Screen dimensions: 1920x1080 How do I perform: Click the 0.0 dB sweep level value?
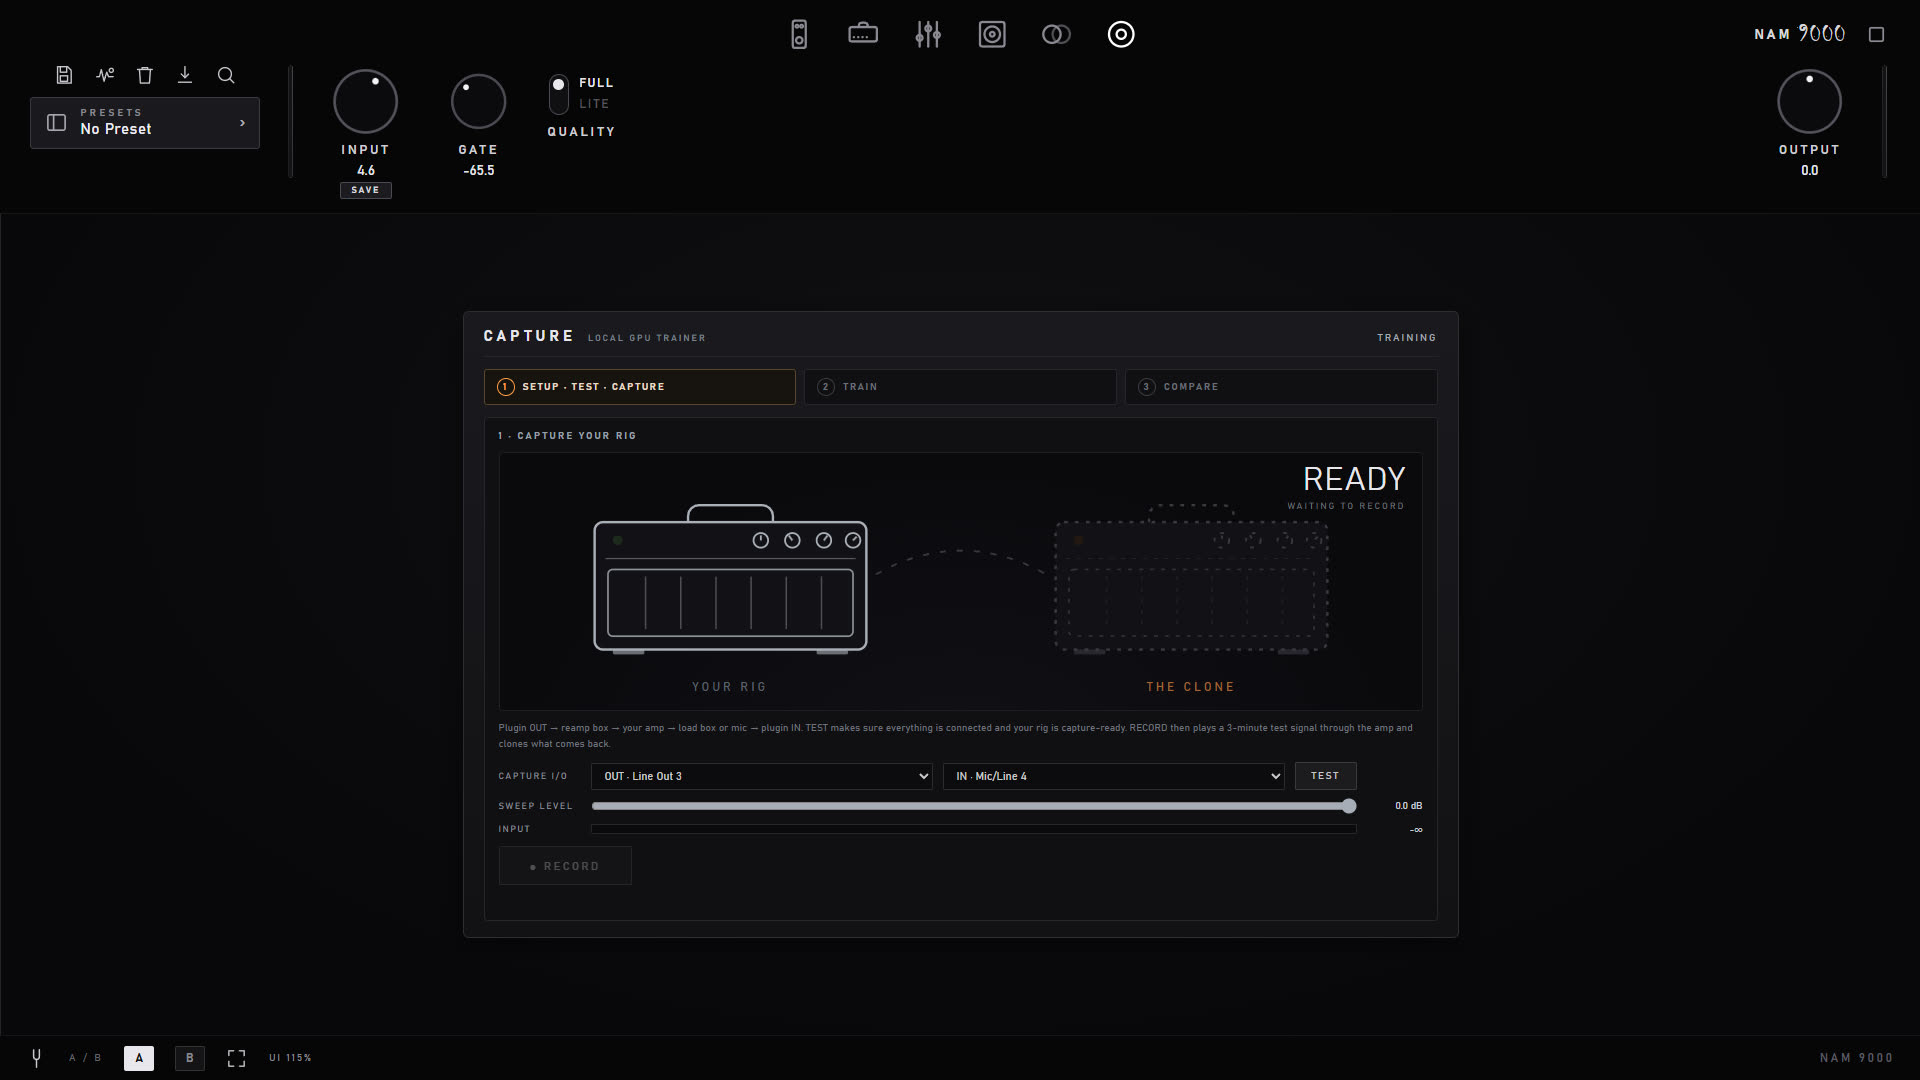coord(1409,806)
